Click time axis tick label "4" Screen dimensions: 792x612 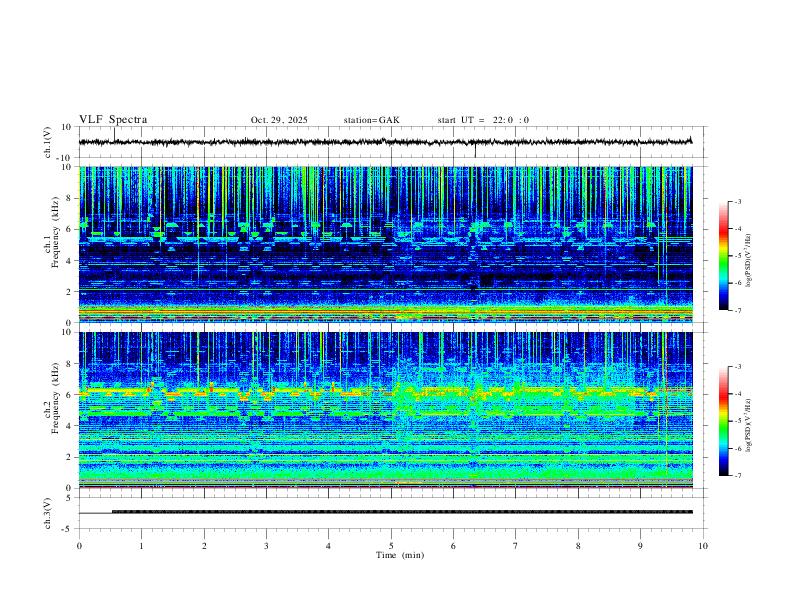click(x=328, y=546)
